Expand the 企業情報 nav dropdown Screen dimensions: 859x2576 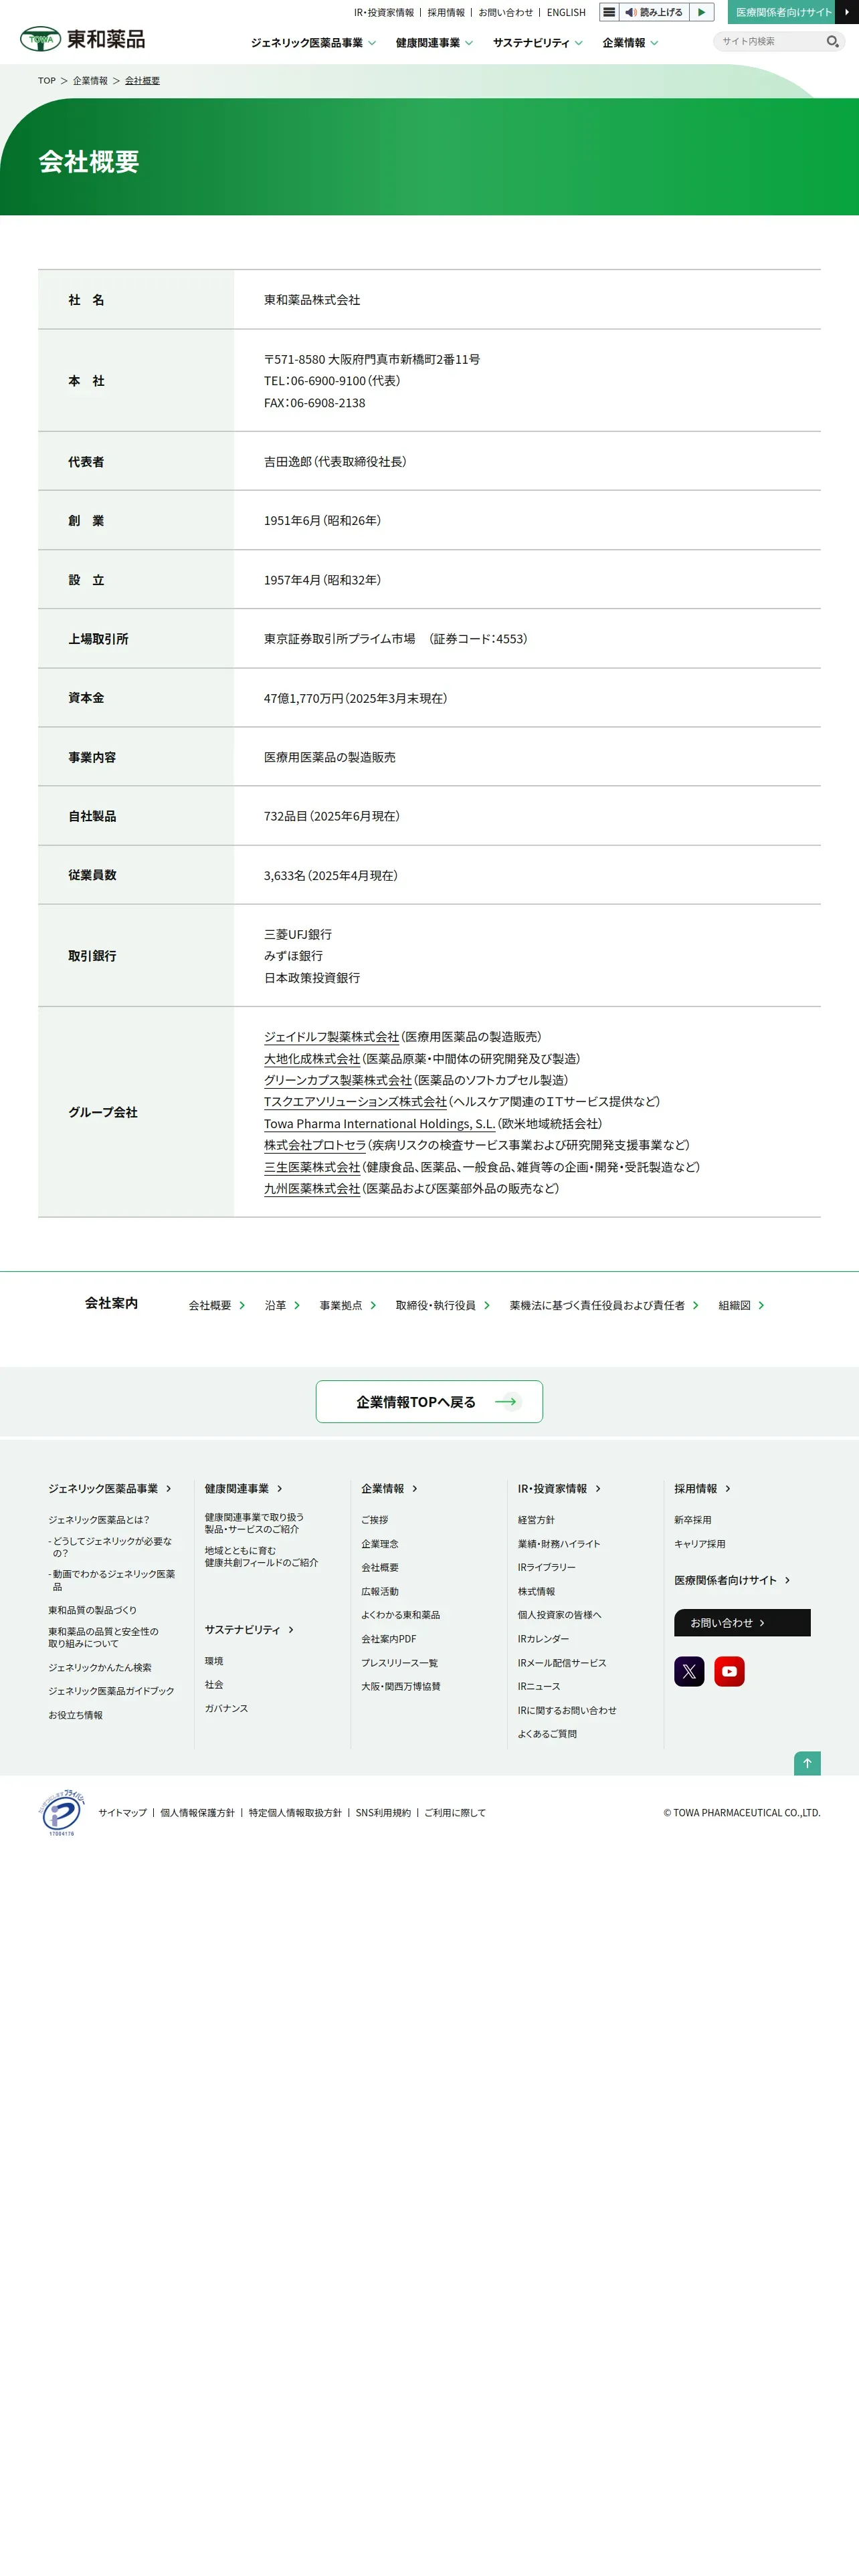pyautogui.click(x=630, y=43)
